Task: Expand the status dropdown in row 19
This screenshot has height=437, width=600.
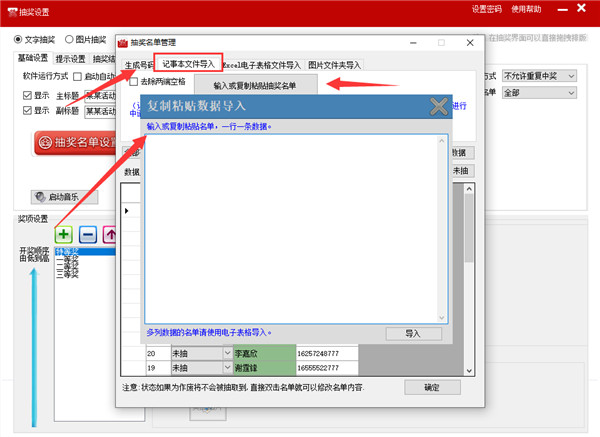Action: click(227, 368)
